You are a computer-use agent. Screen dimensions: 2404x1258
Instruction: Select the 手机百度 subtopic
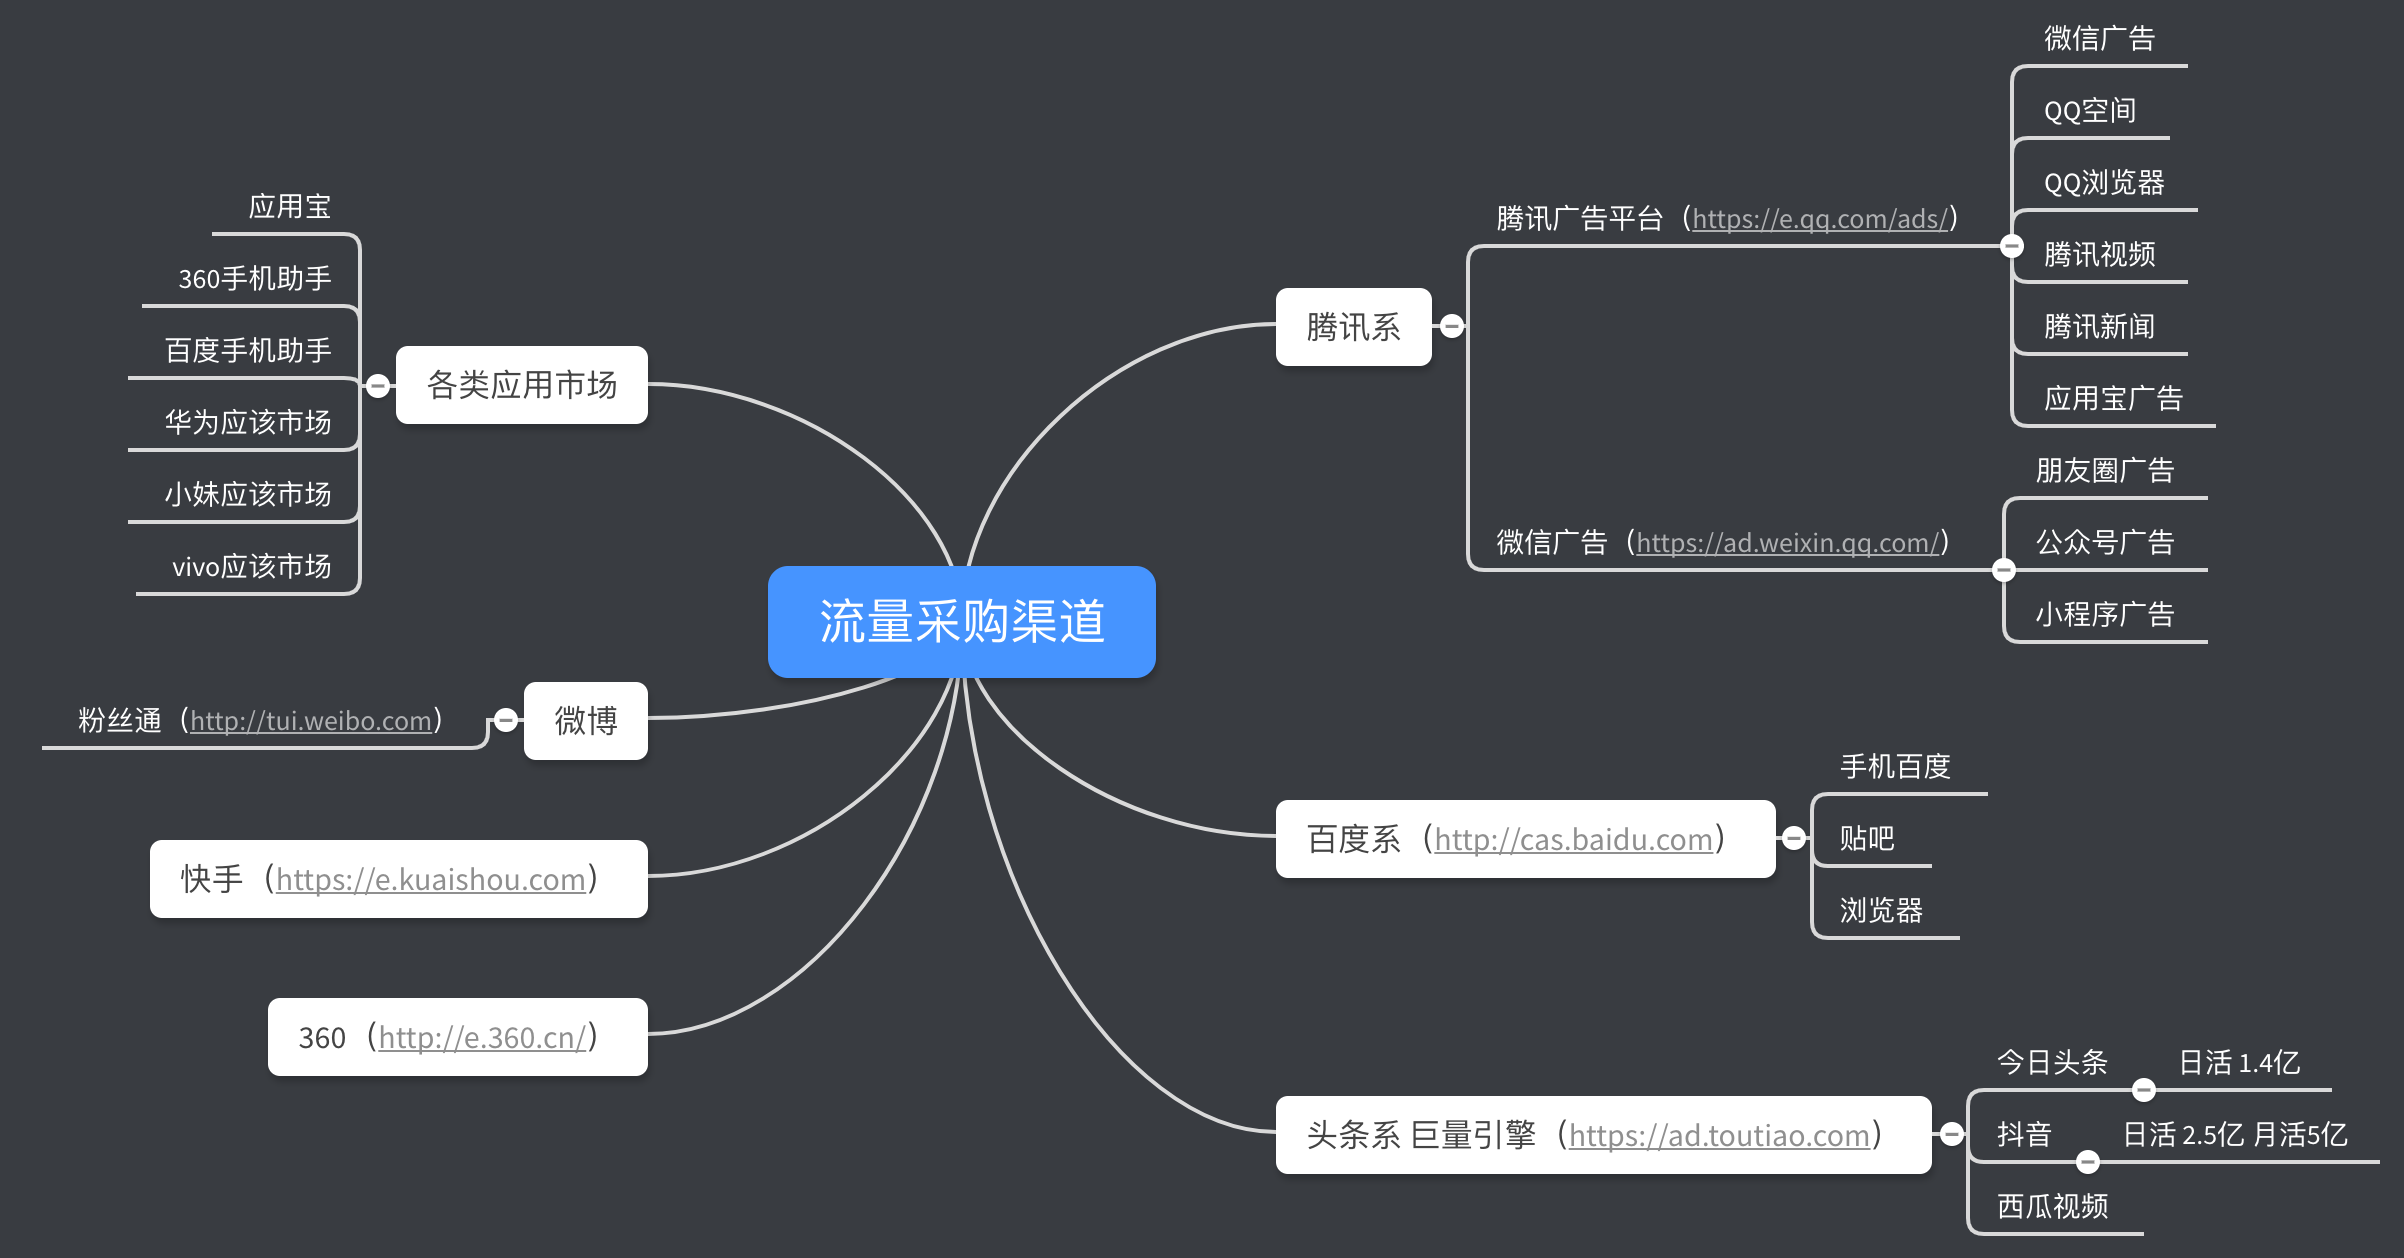coord(1896,767)
